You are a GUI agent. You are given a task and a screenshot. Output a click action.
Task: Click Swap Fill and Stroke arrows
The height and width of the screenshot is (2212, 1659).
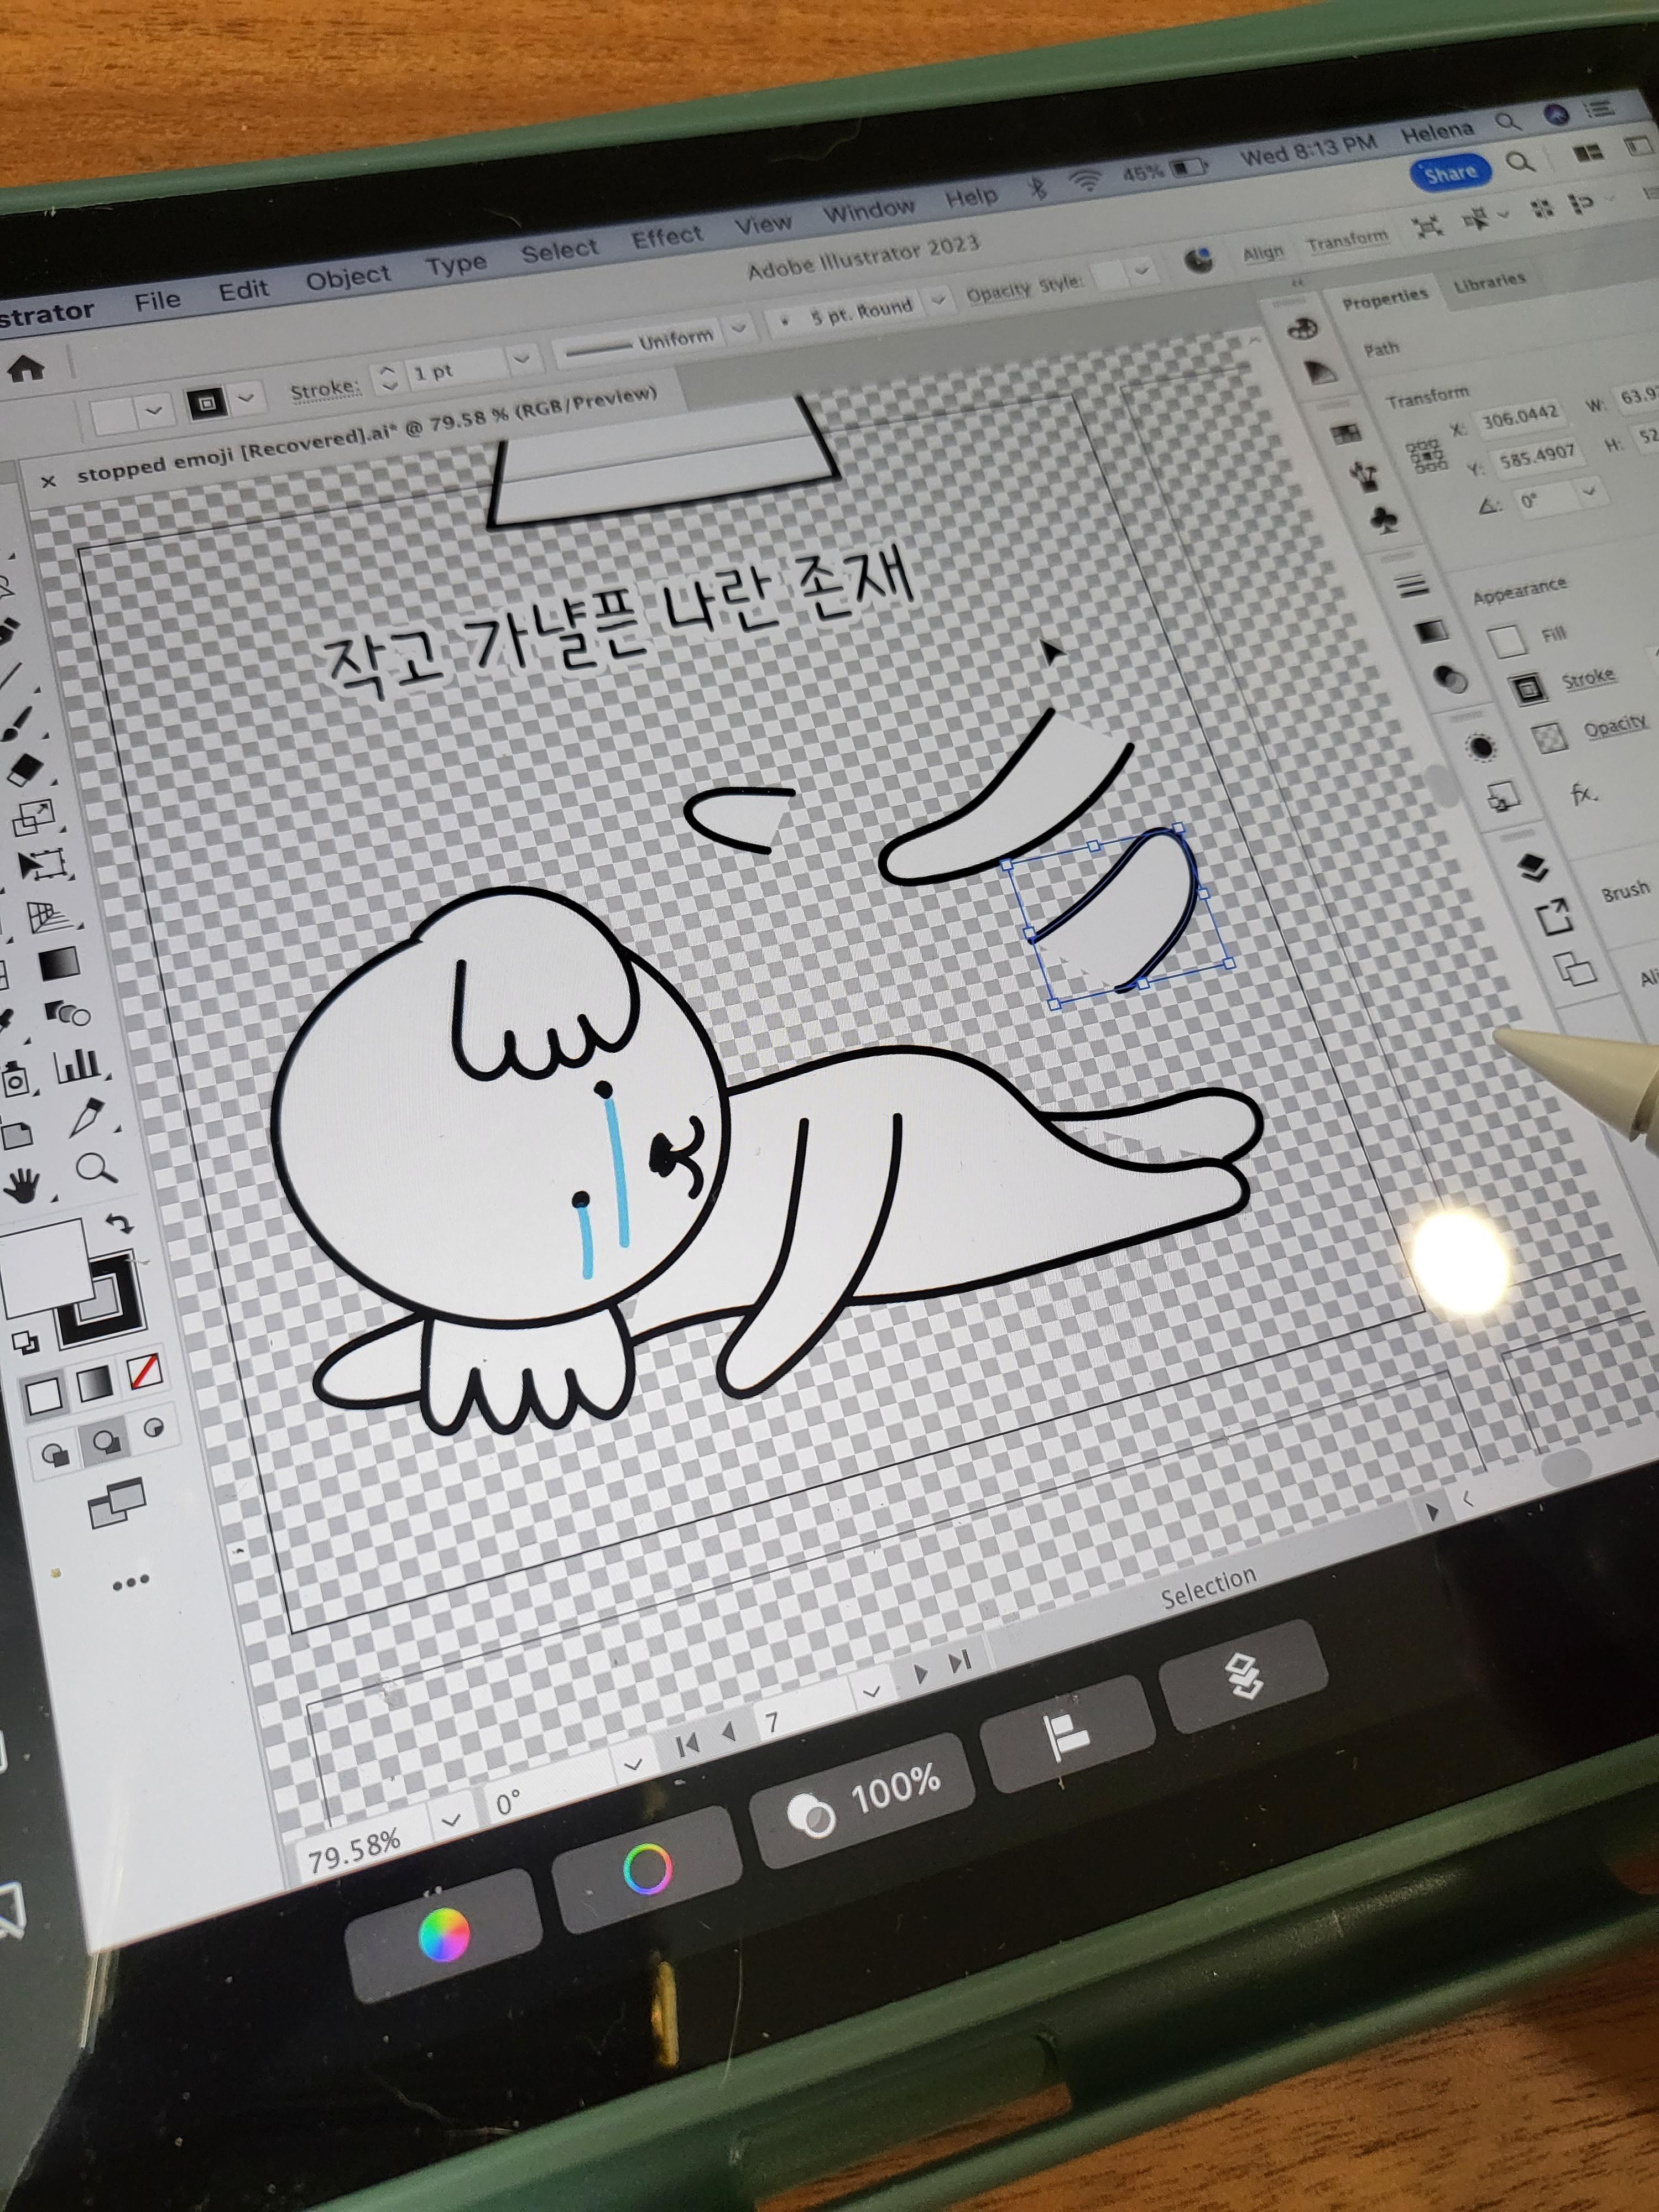(x=119, y=1223)
